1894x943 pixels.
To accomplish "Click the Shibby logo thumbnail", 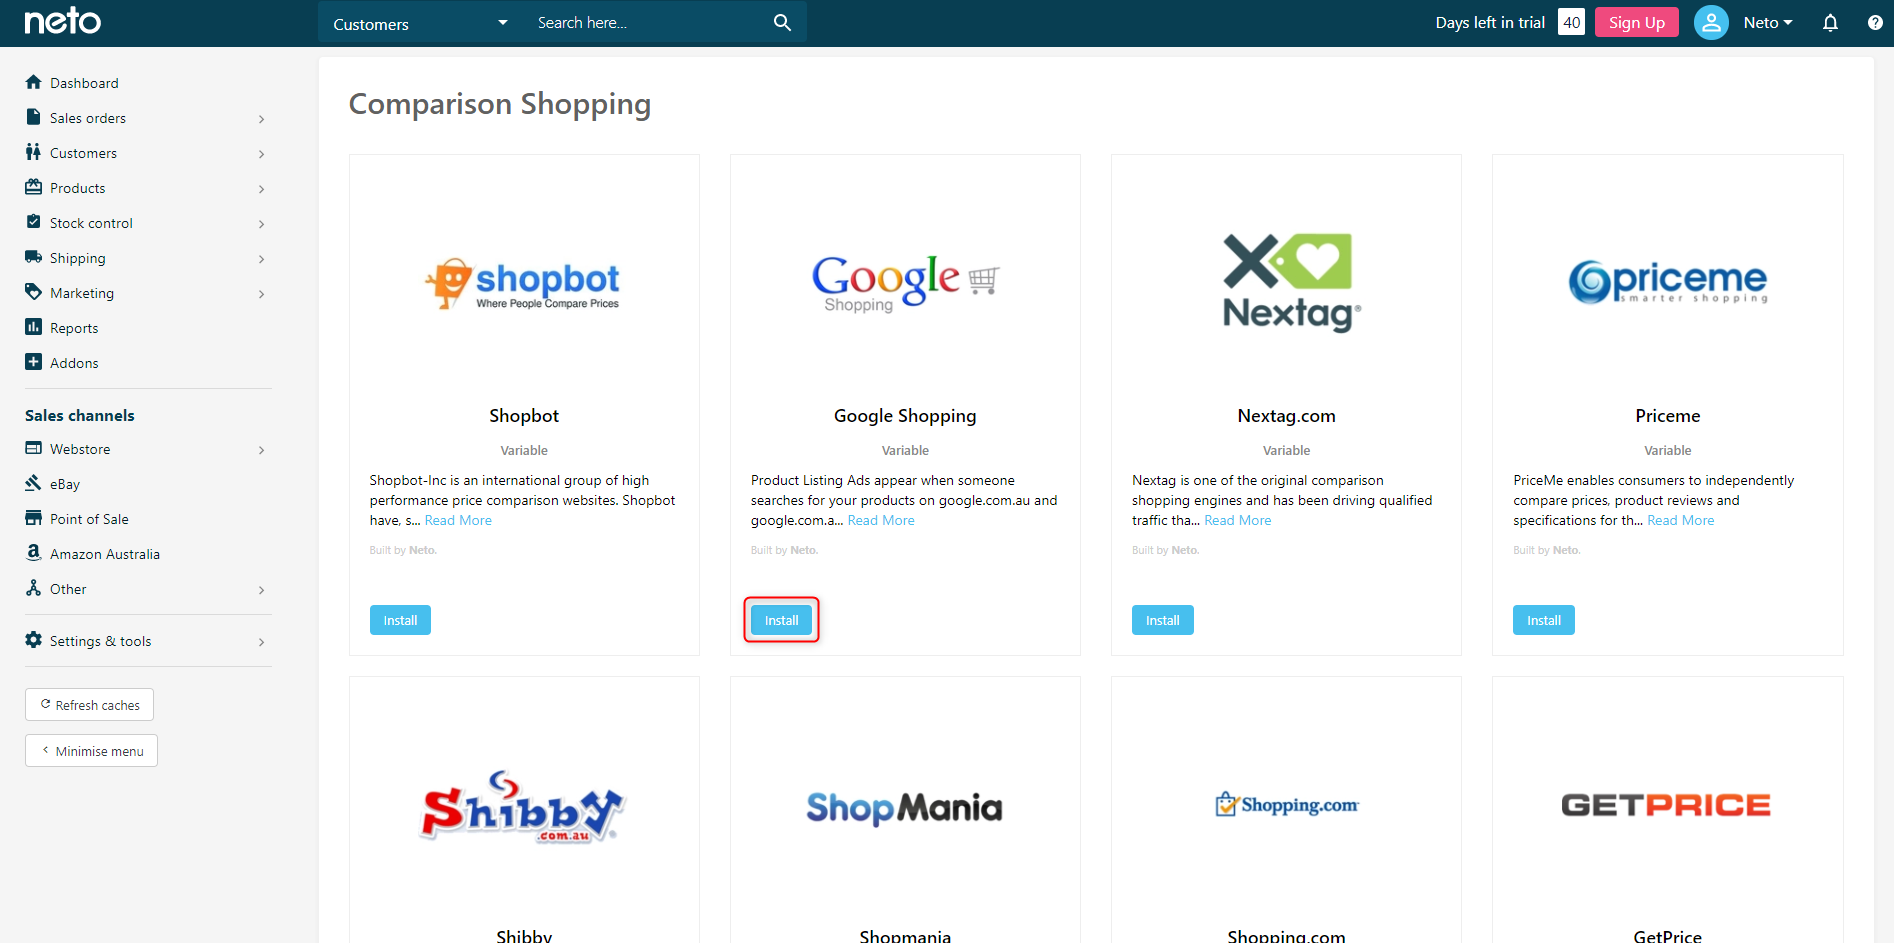I will pos(523,806).
